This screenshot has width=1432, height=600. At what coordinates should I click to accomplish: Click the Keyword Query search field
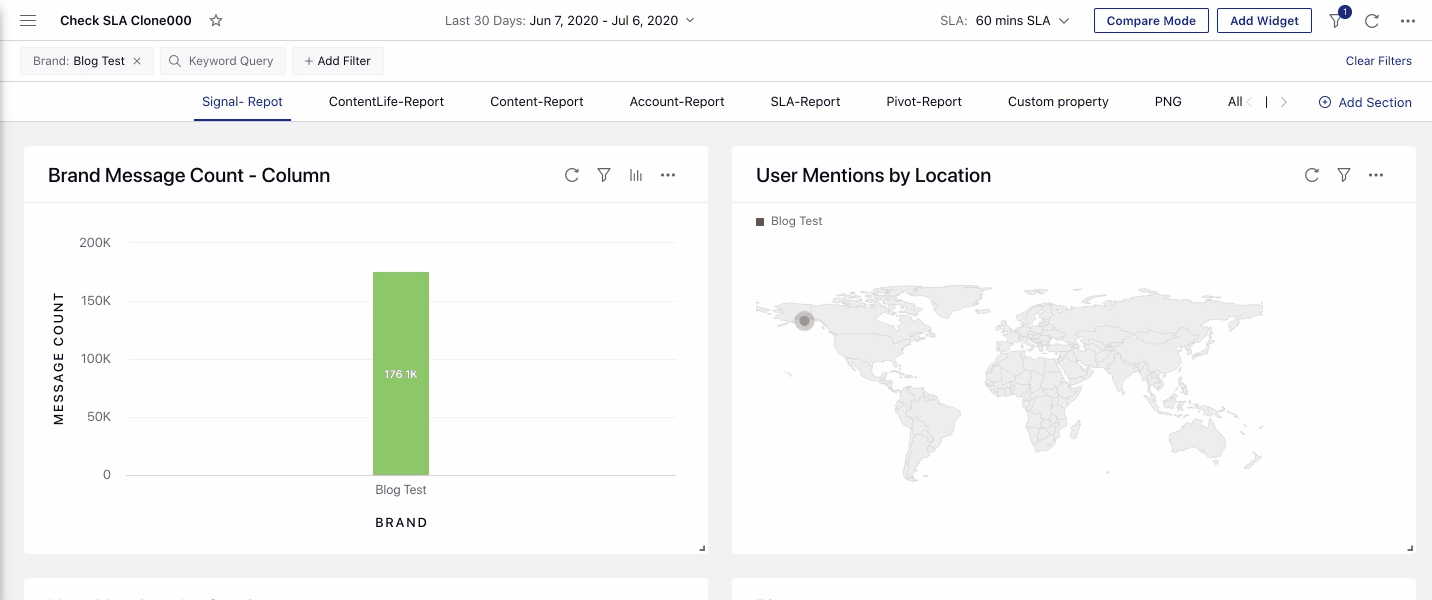coord(223,61)
